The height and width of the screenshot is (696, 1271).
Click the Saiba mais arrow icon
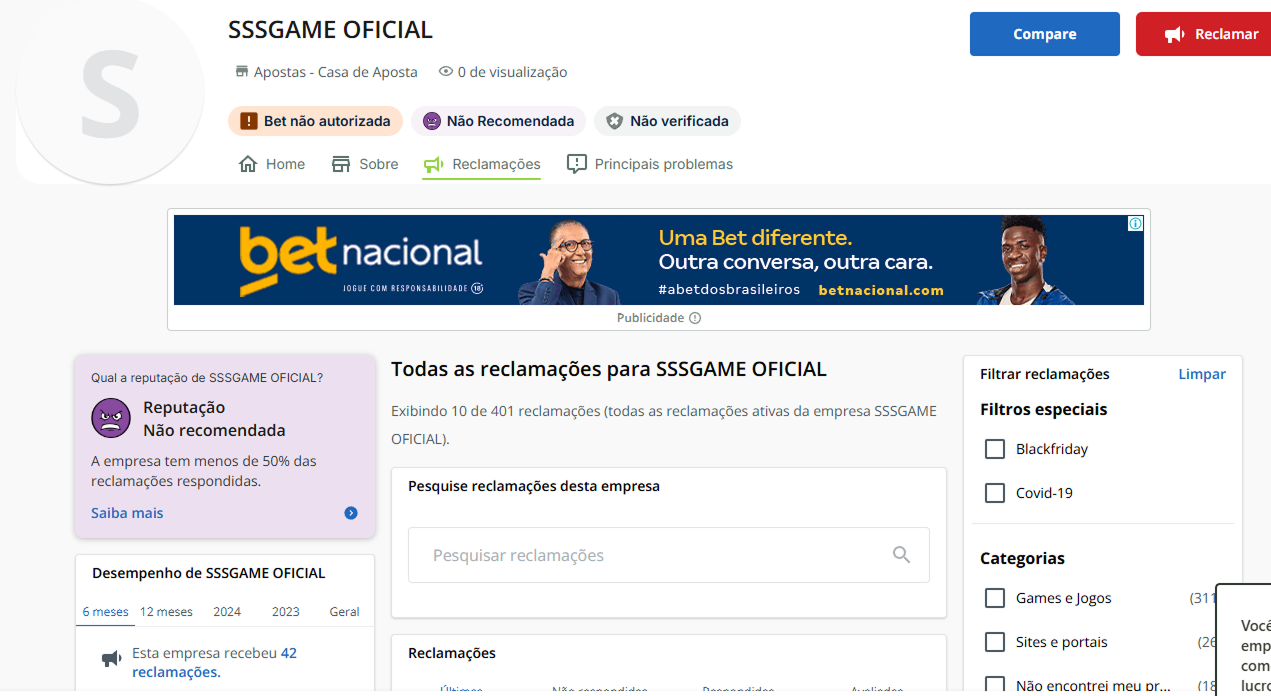coord(351,513)
